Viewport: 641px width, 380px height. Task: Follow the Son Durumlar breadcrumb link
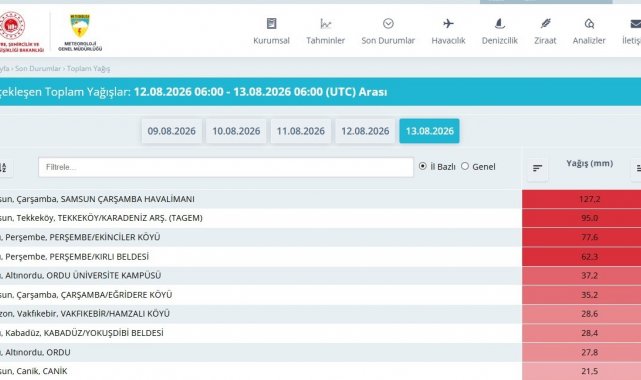[x=38, y=69]
